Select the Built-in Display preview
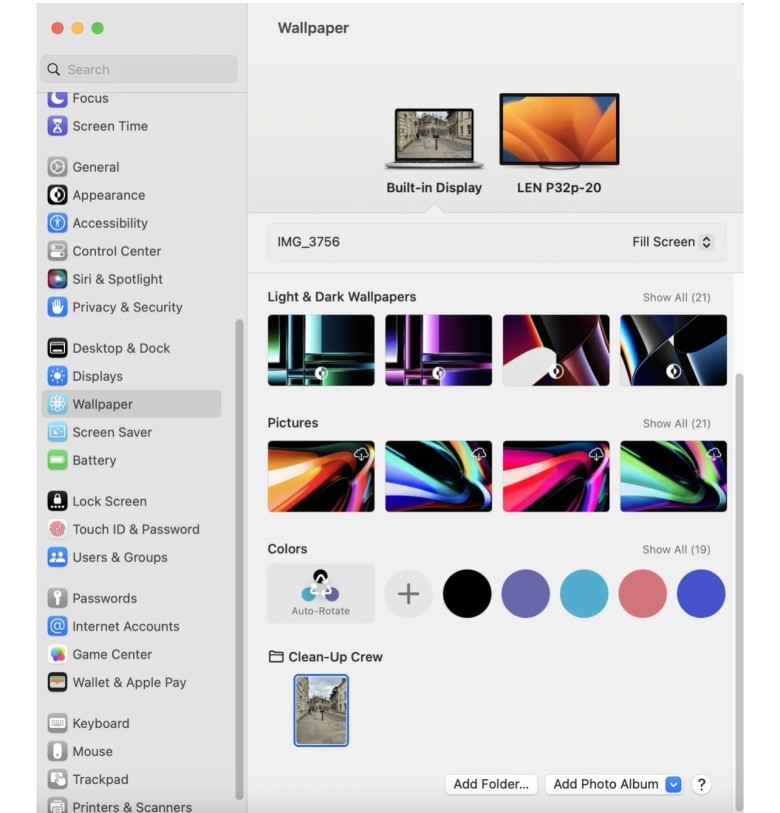 pos(434,138)
